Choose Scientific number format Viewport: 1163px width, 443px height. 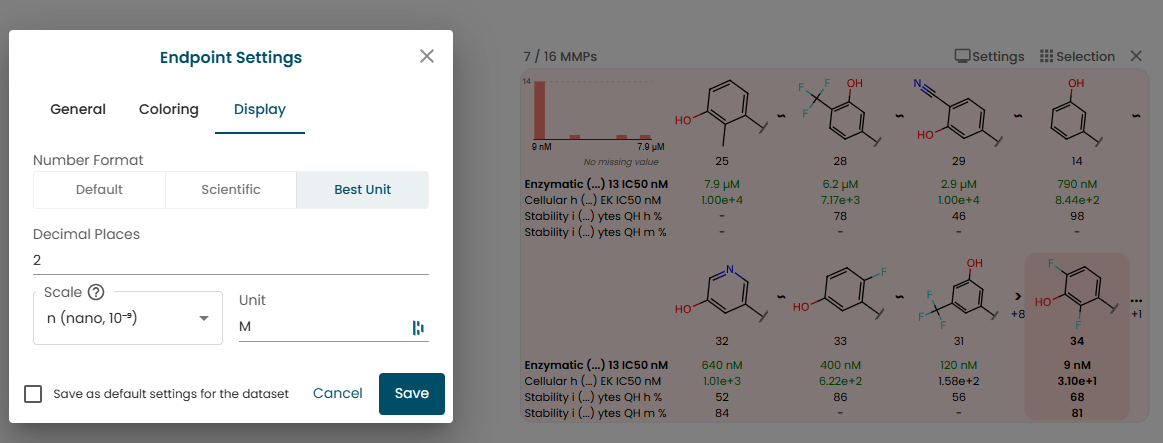231,189
